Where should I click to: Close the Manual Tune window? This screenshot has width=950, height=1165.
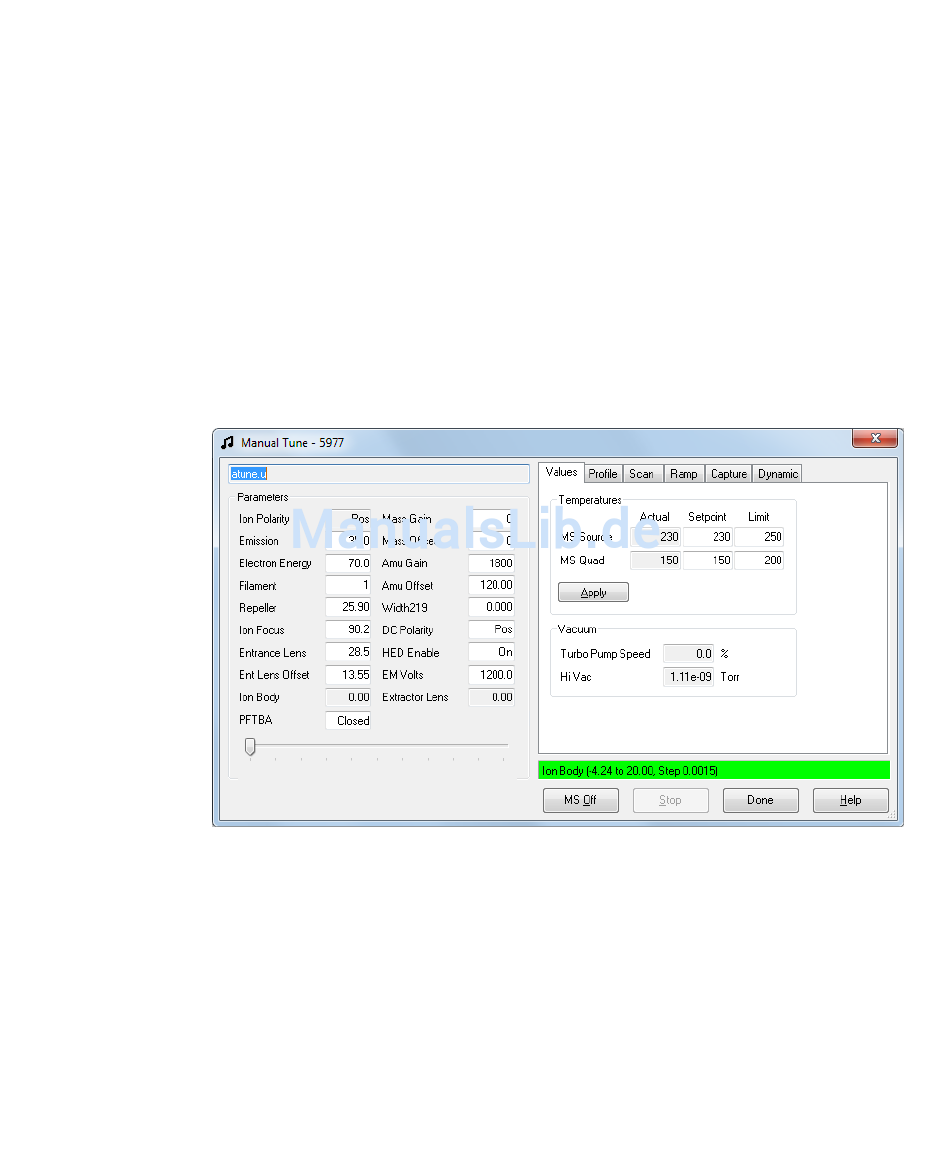875,438
